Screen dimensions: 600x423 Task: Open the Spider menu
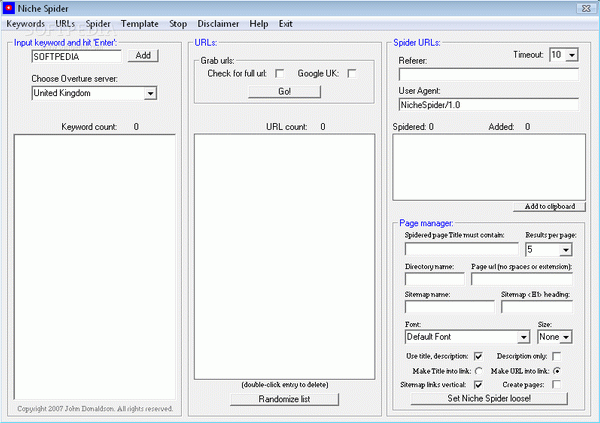[x=98, y=24]
